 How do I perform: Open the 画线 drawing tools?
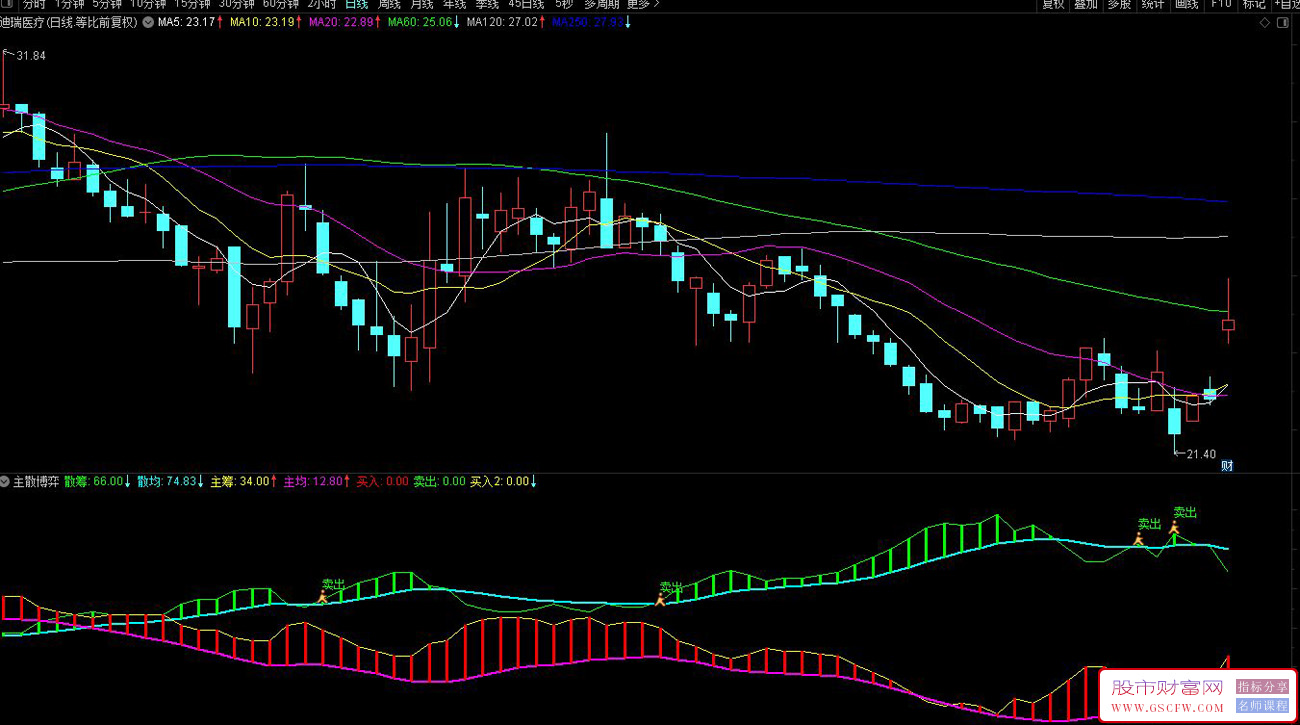1187,4
